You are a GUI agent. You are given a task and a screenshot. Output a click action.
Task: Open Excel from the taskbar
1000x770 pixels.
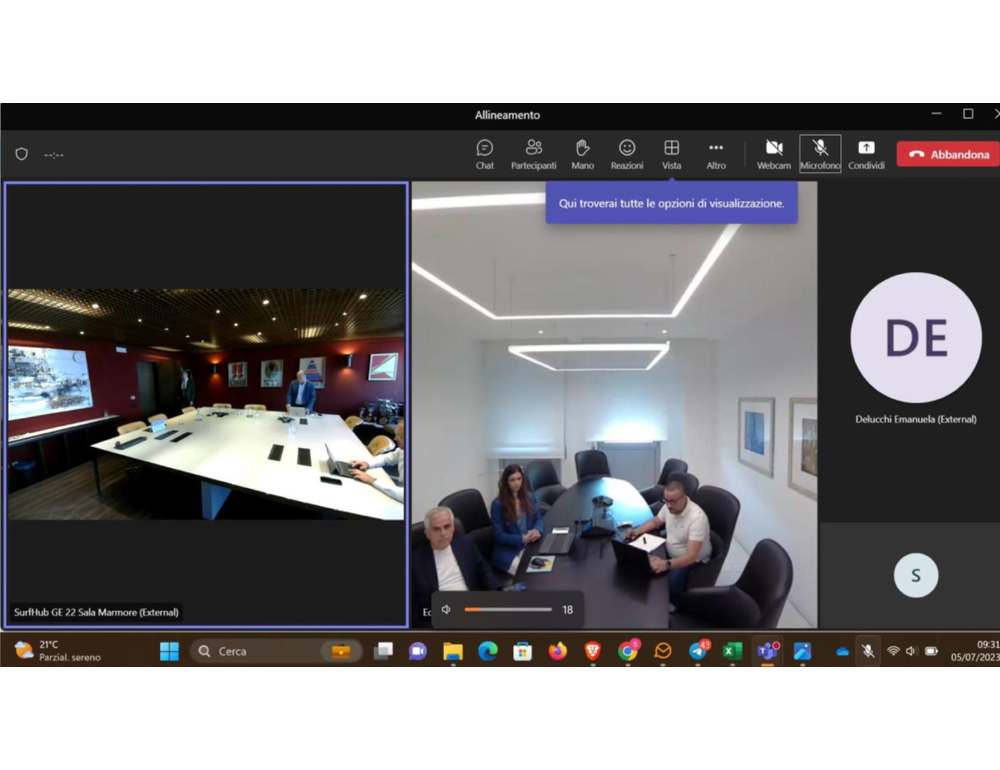[x=732, y=651]
